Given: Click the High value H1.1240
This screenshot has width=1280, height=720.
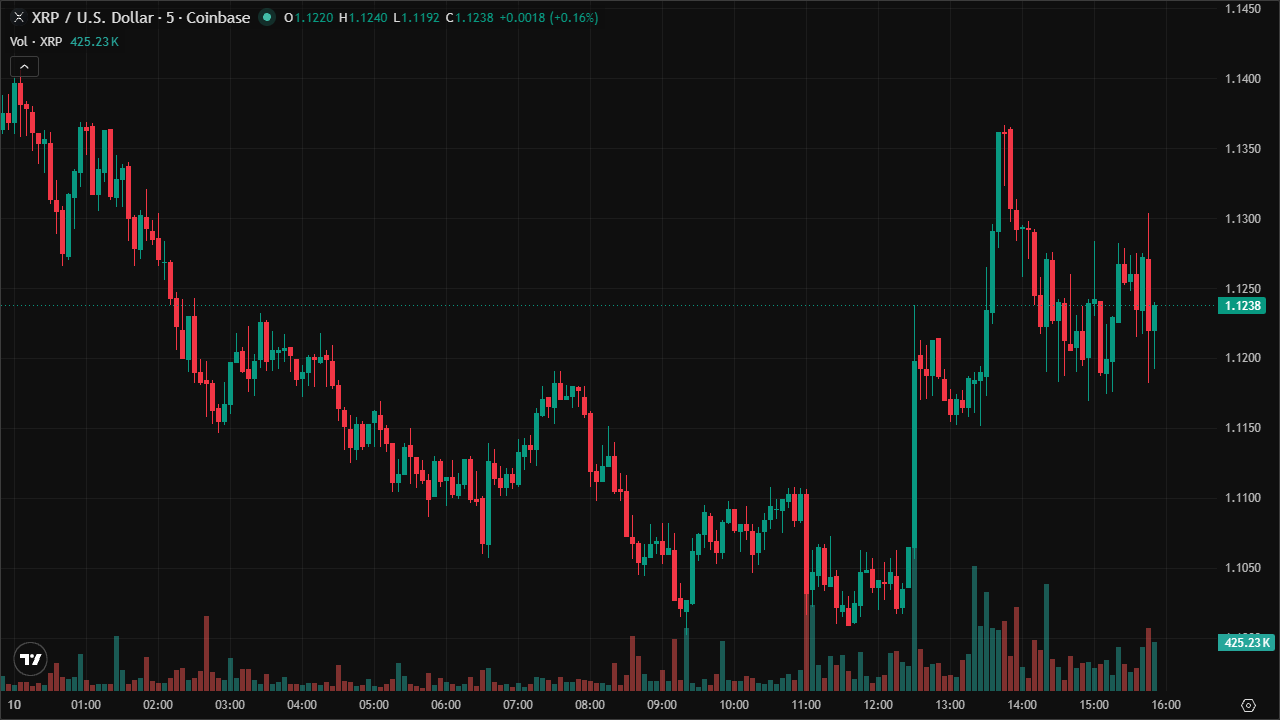Looking at the screenshot, I should click(x=362, y=17).
